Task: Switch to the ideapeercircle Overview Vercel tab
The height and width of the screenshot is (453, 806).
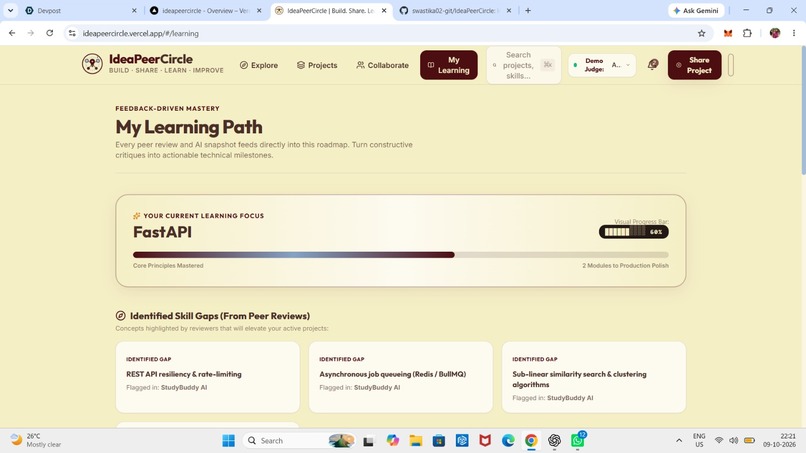Action: [206, 10]
